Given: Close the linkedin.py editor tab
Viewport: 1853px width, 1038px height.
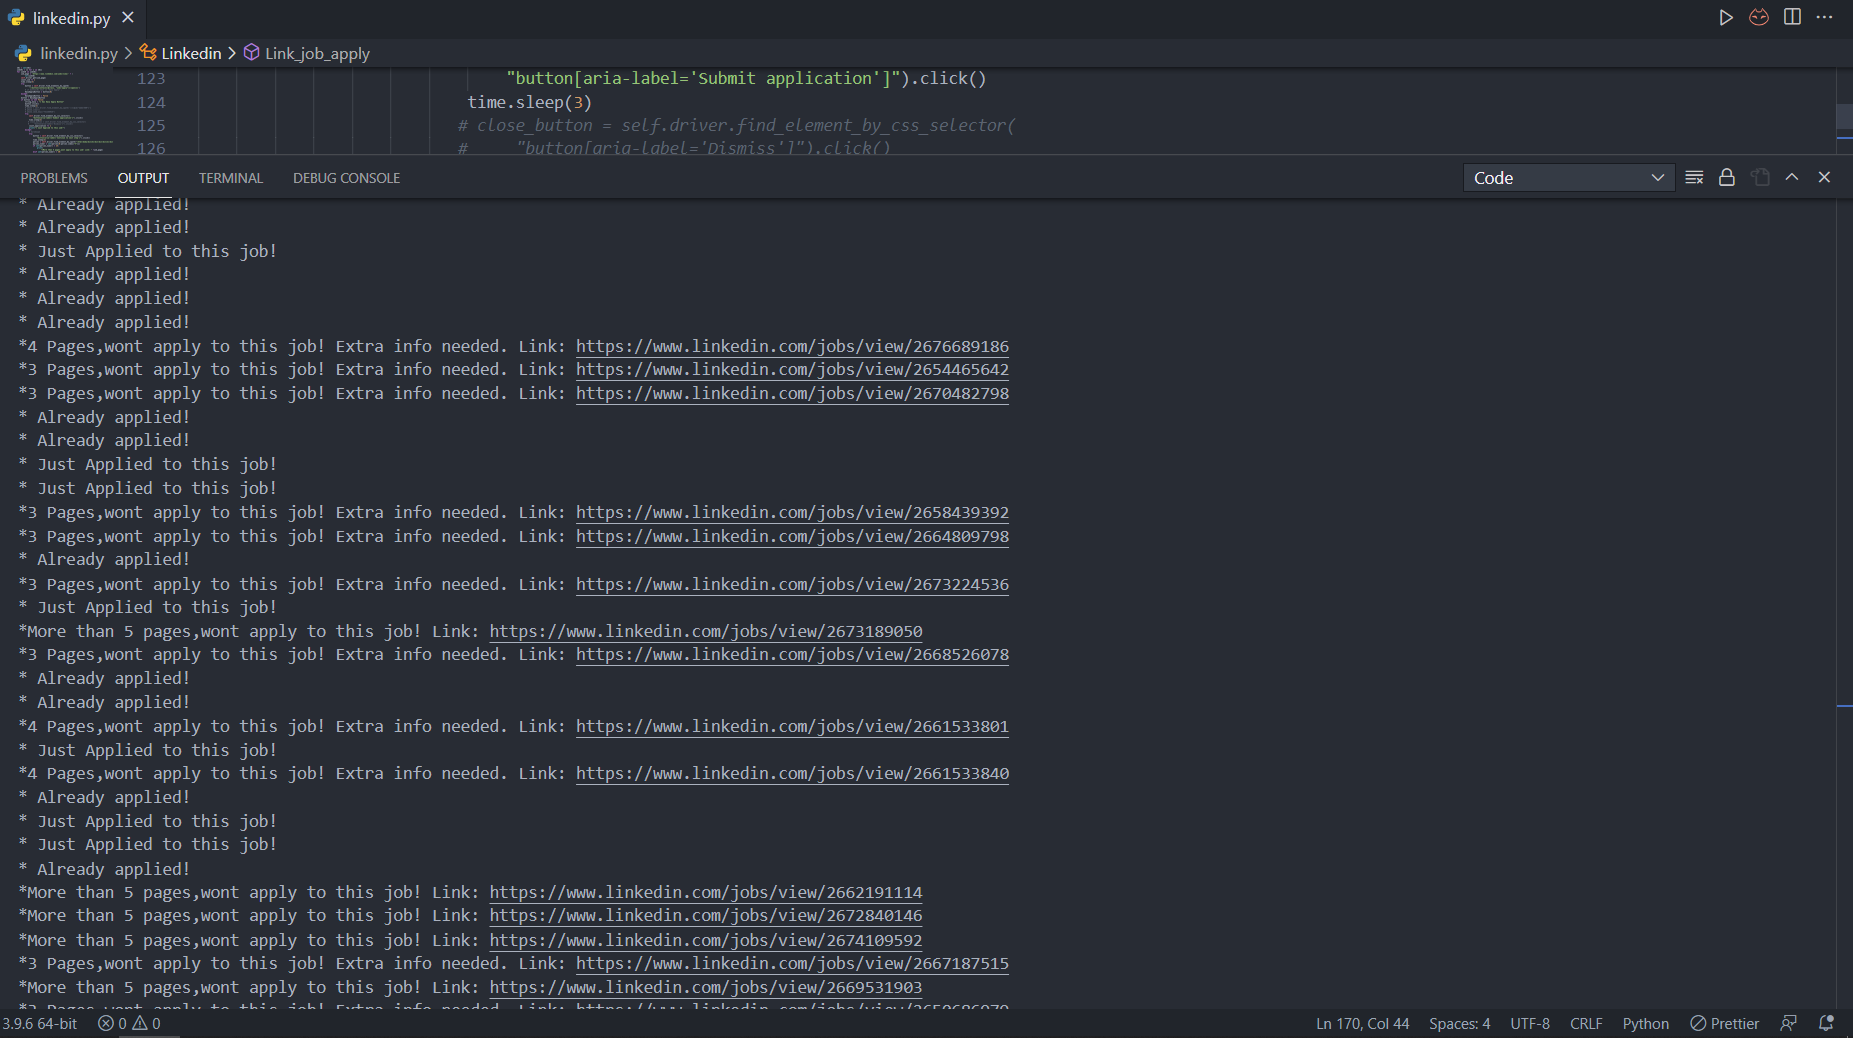Looking at the screenshot, I should [x=128, y=18].
